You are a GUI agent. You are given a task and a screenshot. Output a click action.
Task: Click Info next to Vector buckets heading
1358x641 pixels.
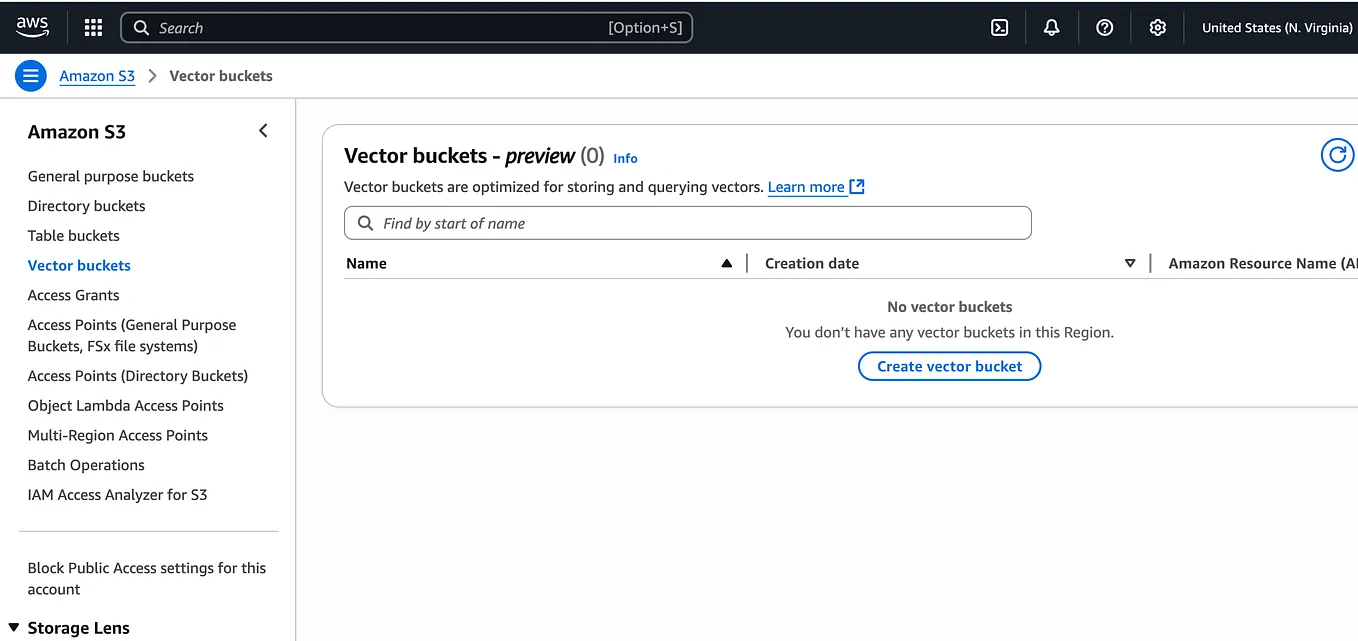[625, 158]
